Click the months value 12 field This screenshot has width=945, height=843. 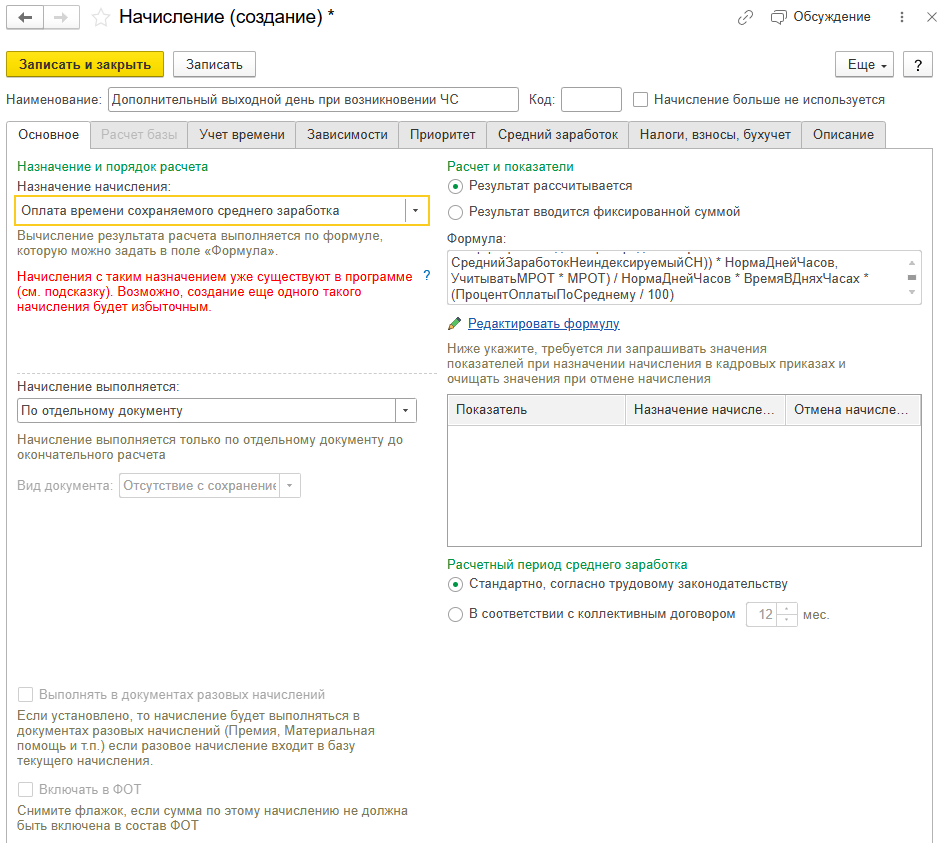[x=762, y=615]
